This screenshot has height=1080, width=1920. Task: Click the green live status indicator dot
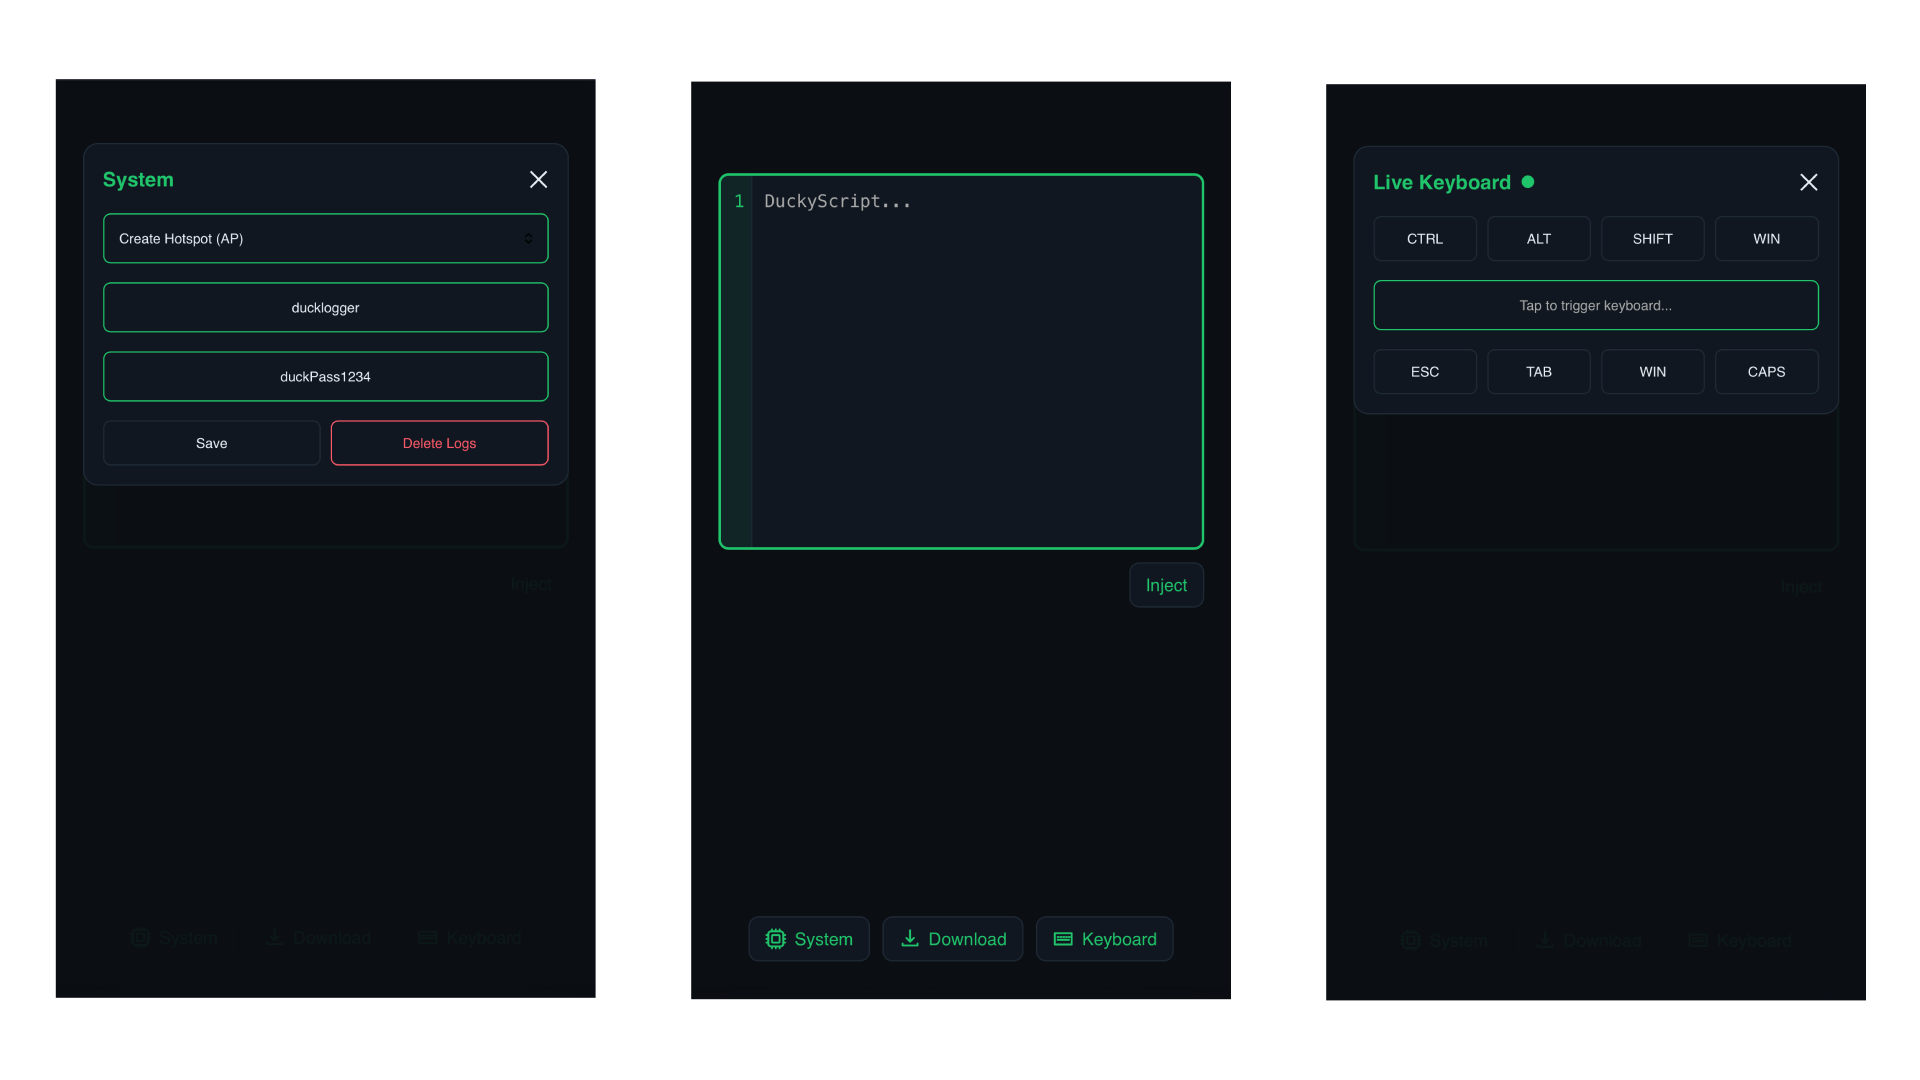click(1527, 181)
